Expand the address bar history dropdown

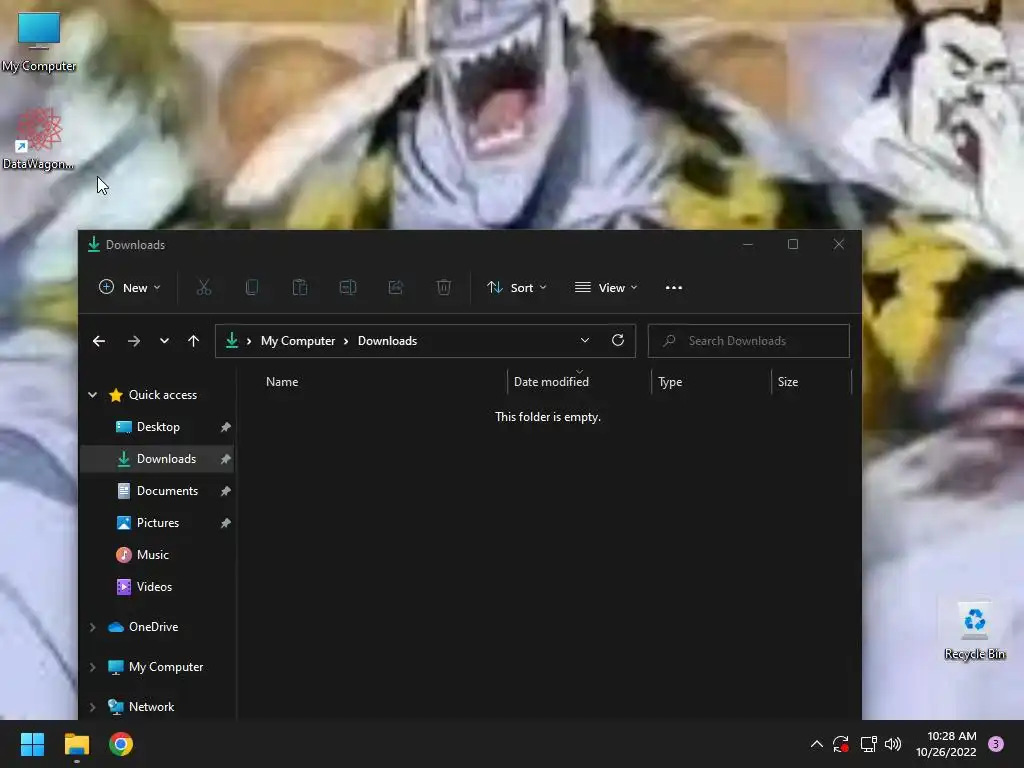584,340
